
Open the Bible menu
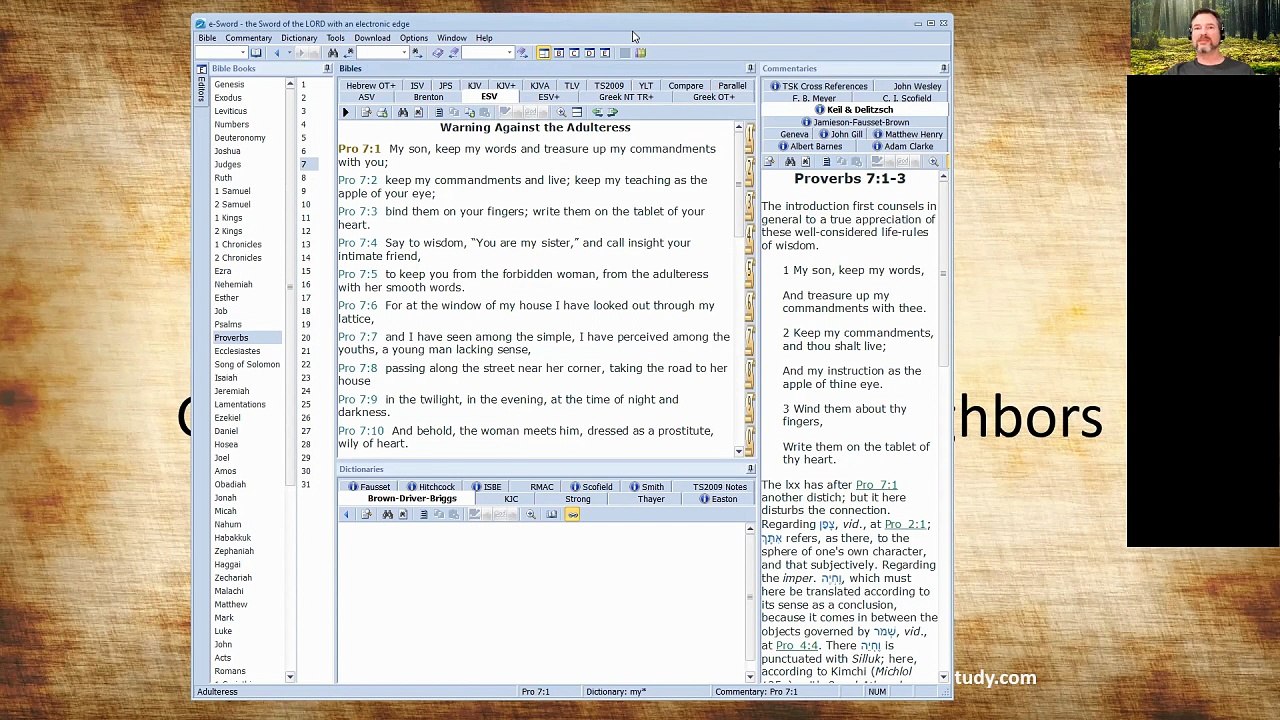point(207,38)
